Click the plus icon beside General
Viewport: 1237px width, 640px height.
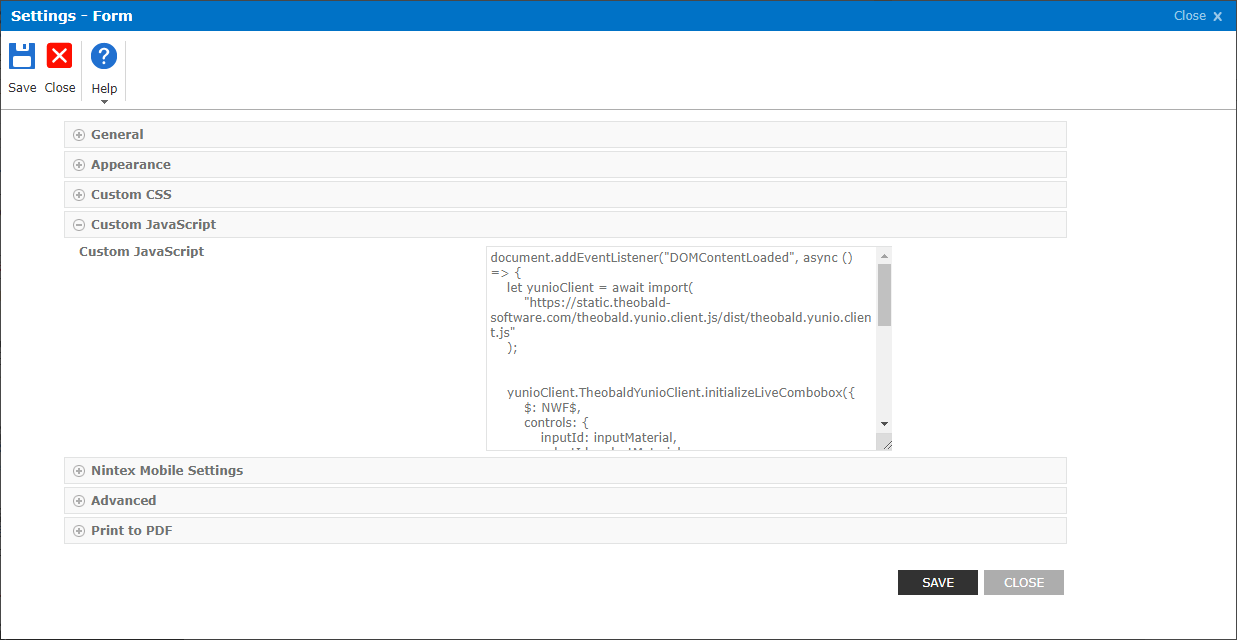click(x=78, y=134)
